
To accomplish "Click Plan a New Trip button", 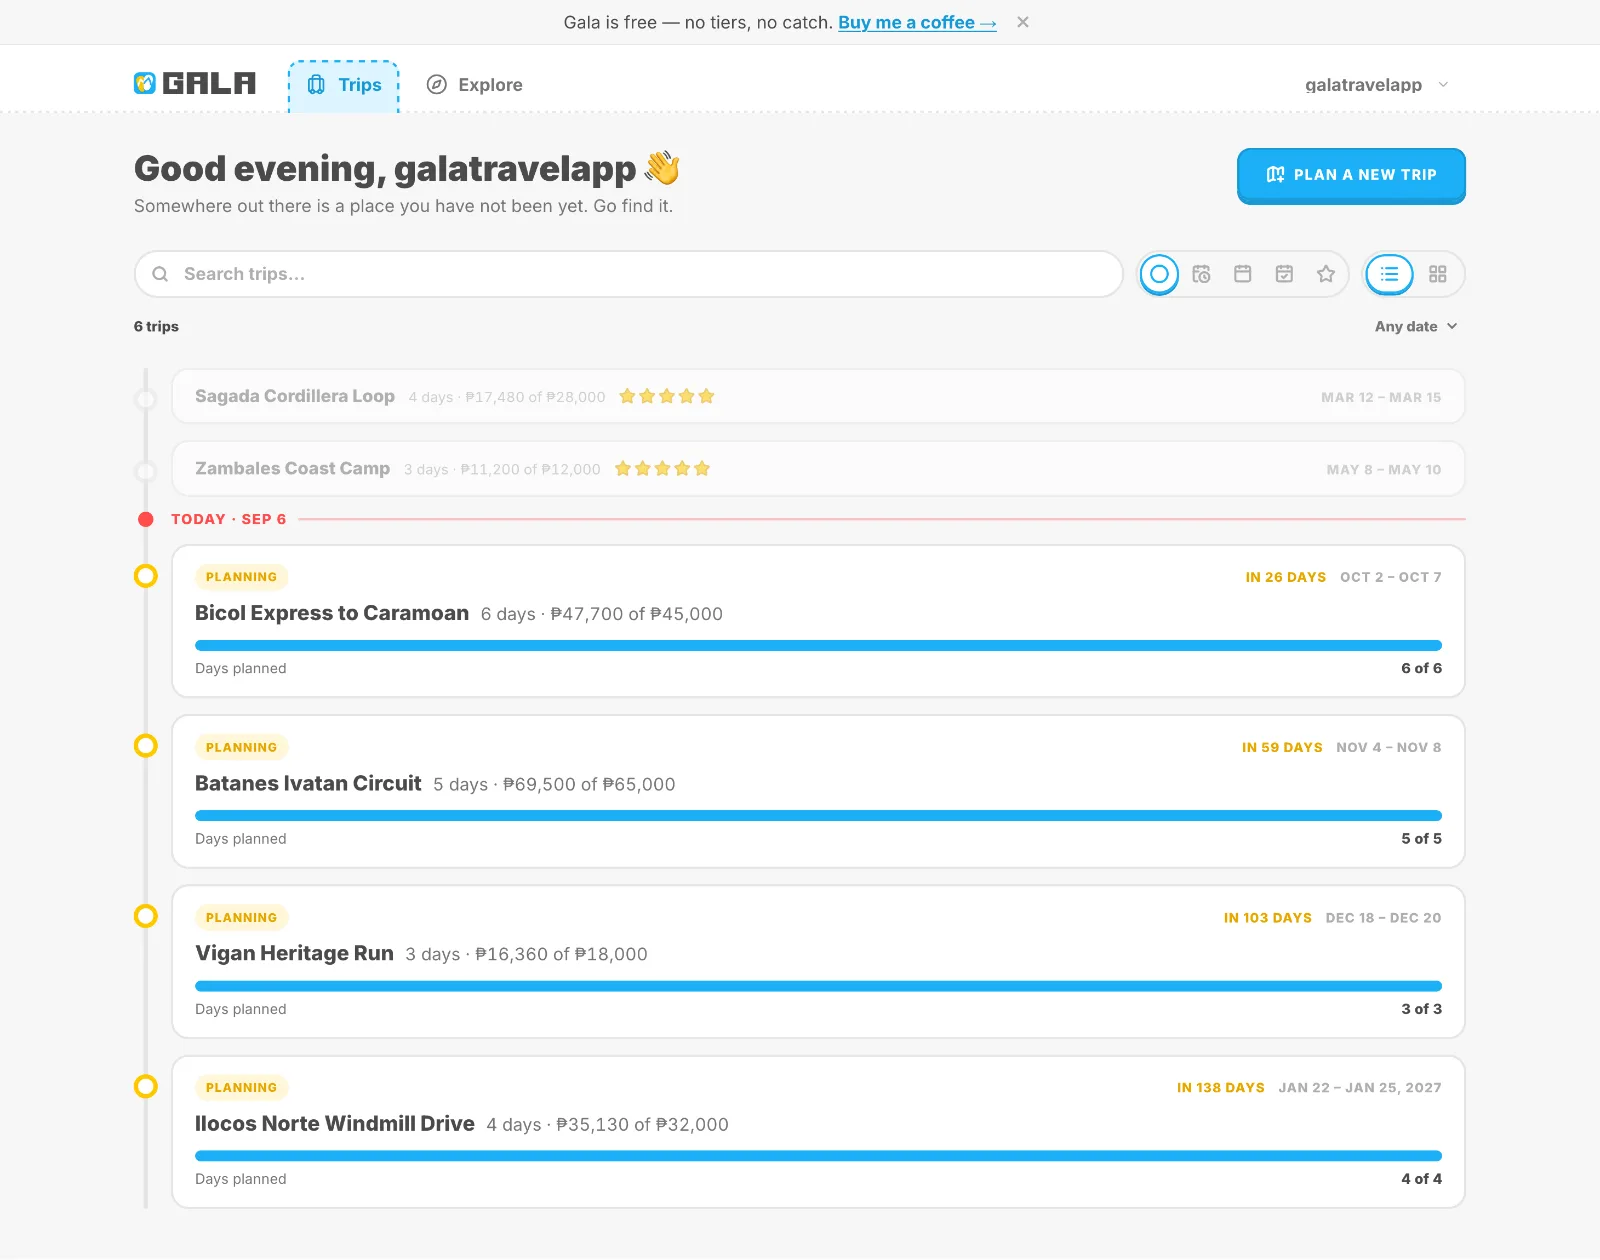I will click(1351, 175).
